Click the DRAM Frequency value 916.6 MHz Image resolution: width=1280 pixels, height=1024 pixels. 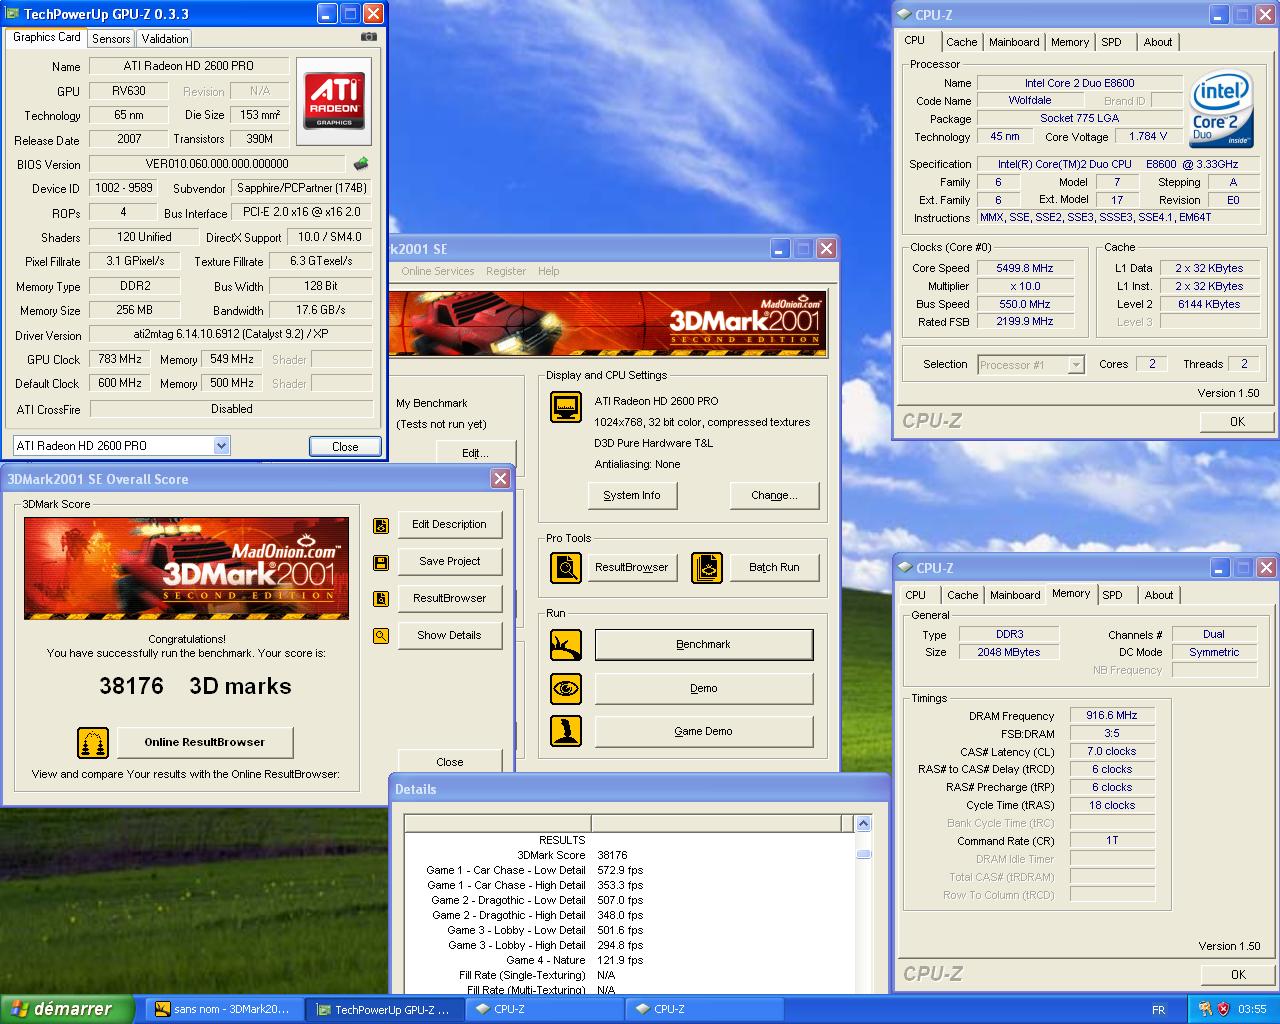pos(1112,716)
